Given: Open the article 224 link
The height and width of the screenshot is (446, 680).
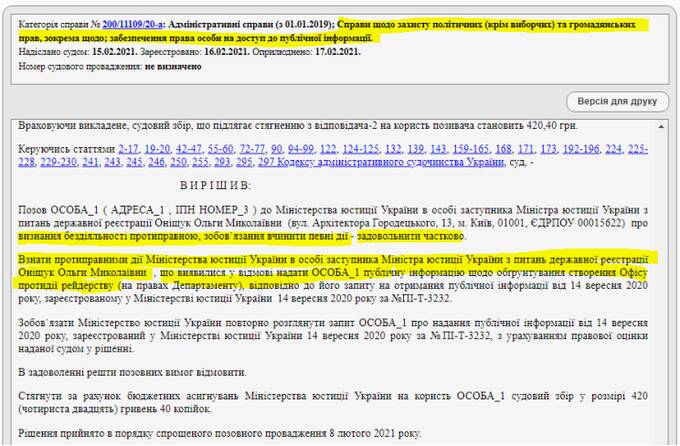Looking at the screenshot, I should [x=613, y=149].
